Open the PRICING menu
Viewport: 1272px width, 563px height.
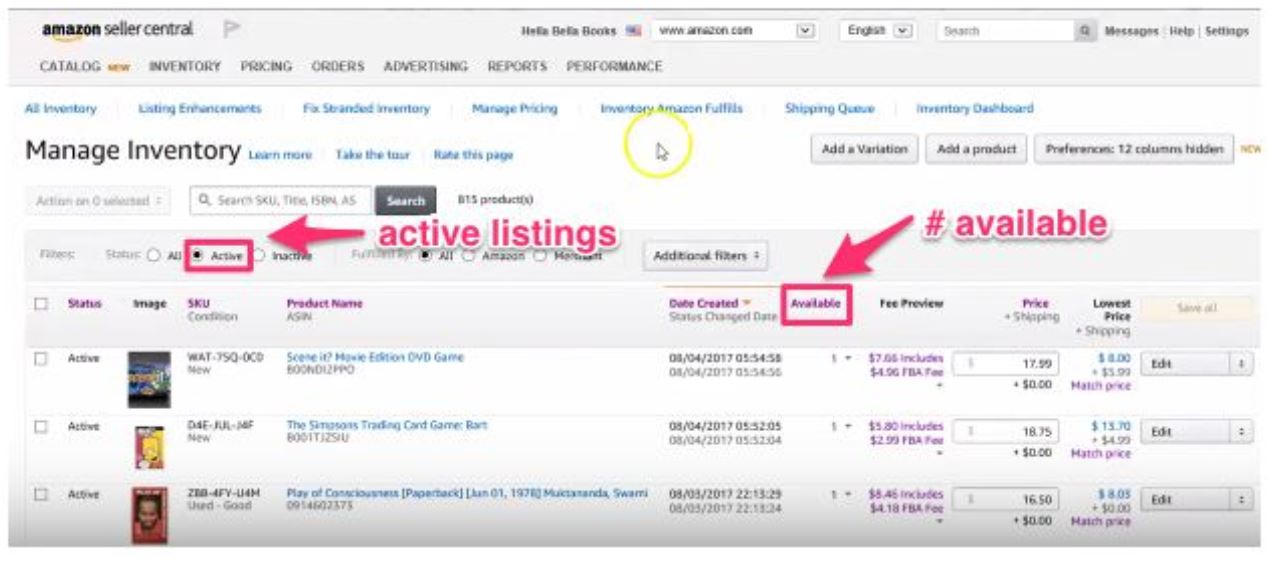tap(266, 67)
